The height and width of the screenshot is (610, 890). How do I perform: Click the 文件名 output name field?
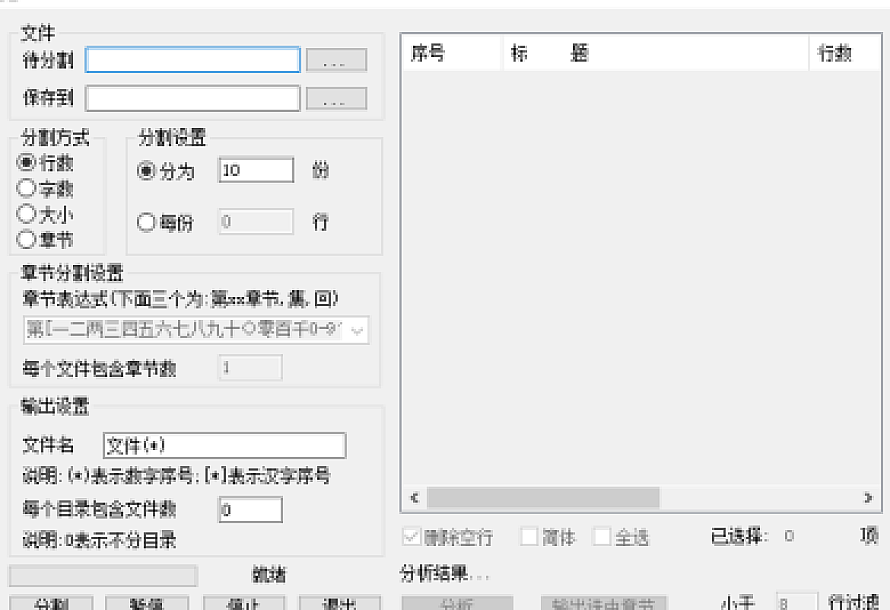[224, 446]
